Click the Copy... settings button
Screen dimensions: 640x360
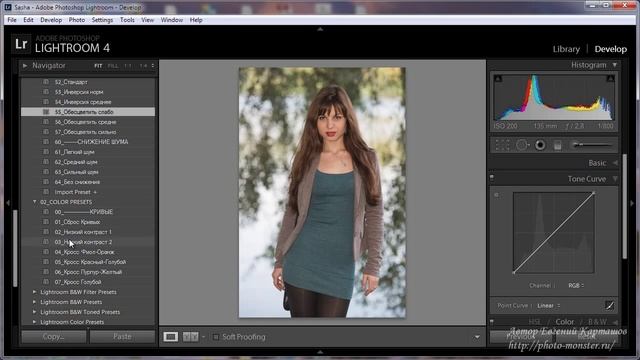[x=53, y=337]
